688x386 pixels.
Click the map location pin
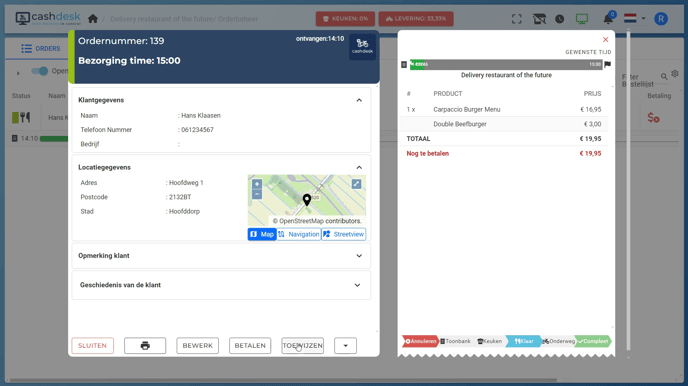pos(307,200)
